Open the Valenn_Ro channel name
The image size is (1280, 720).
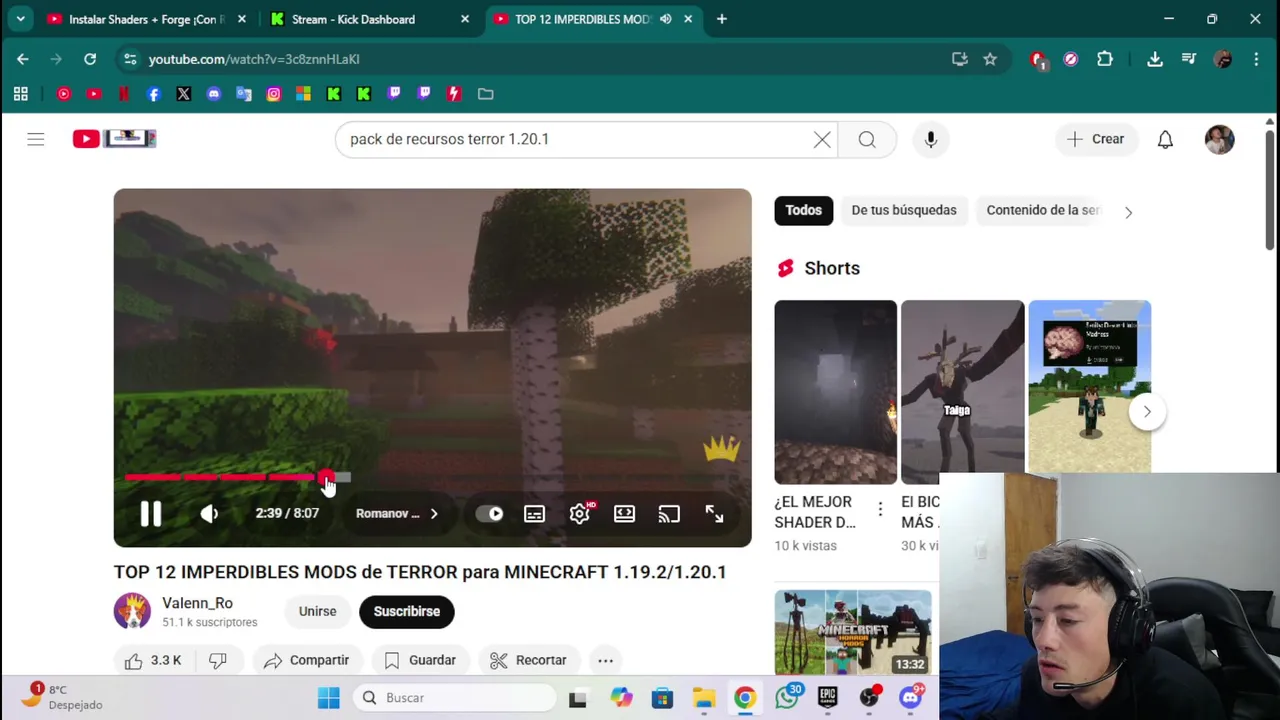click(x=198, y=603)
